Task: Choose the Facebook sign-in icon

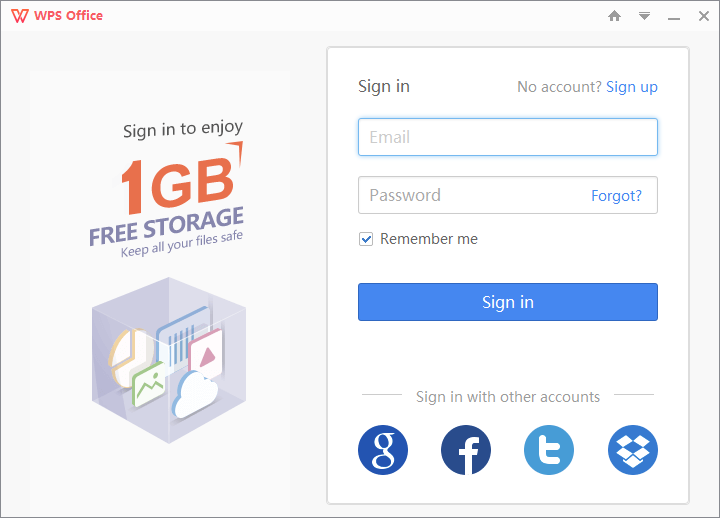Action: pos(466,450)
